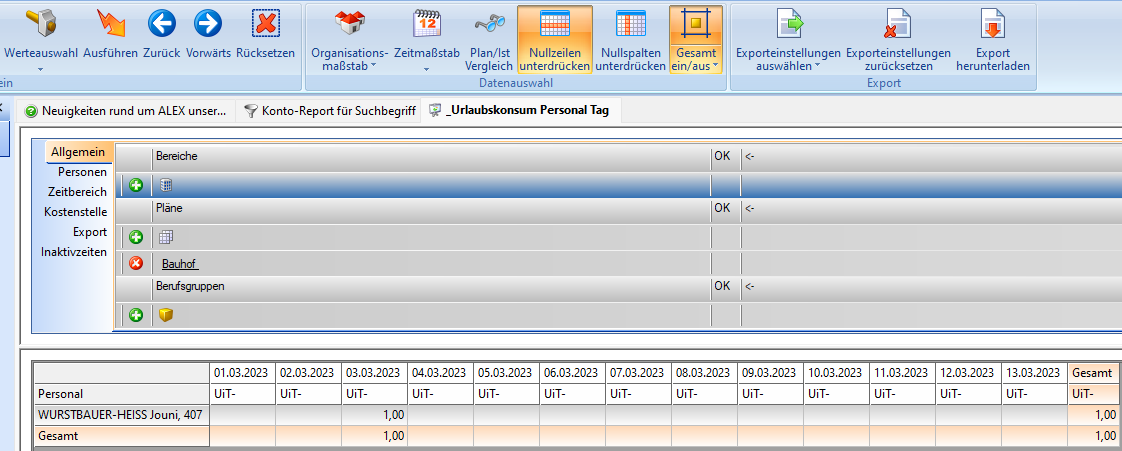1122x451 pixels.
Task: Switch to Konto-Report für Suchbegriff tab
Action: (x=329, y=111)
